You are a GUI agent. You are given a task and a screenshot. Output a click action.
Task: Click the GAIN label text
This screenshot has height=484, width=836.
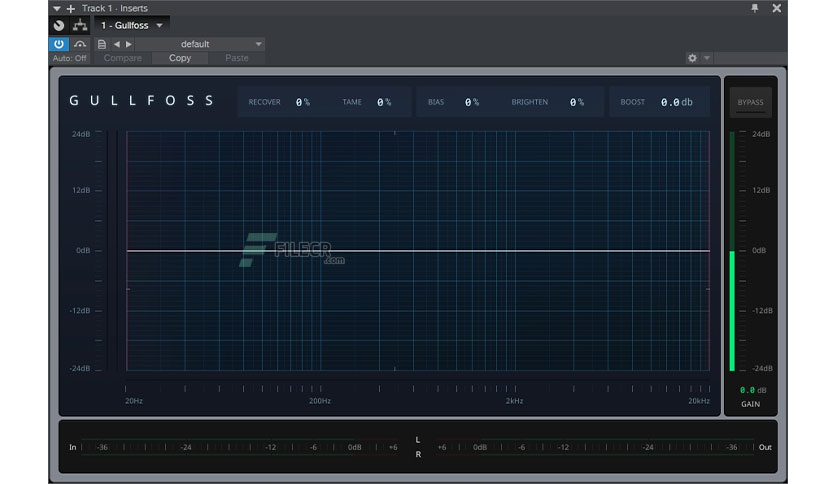click(750, 404)
